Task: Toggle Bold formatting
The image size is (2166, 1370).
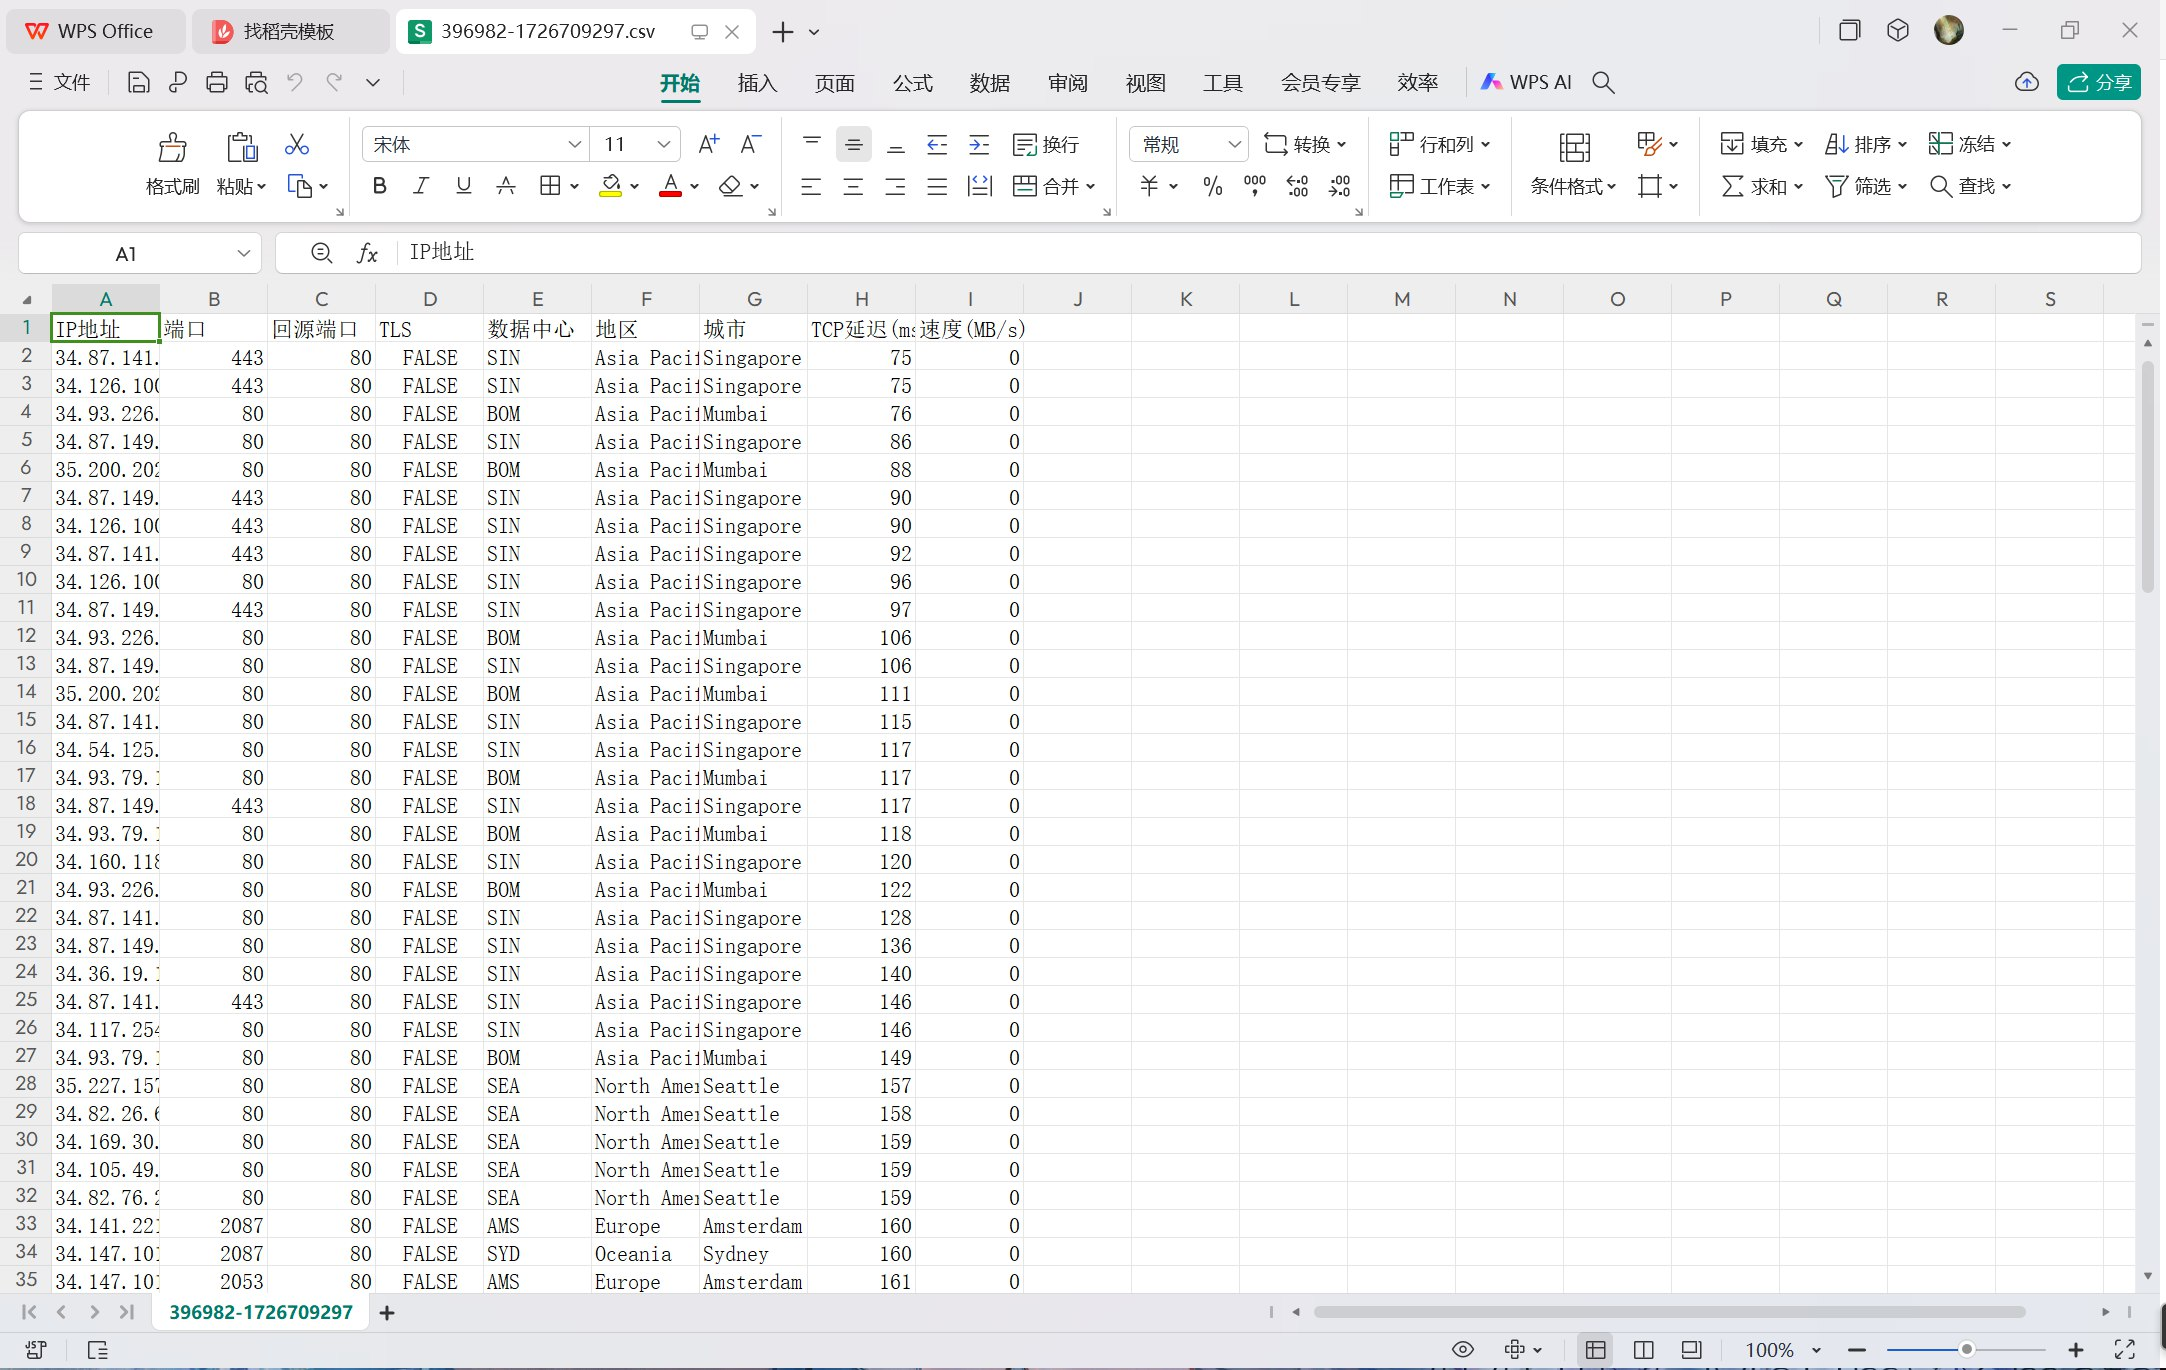Action: [379, 186]
